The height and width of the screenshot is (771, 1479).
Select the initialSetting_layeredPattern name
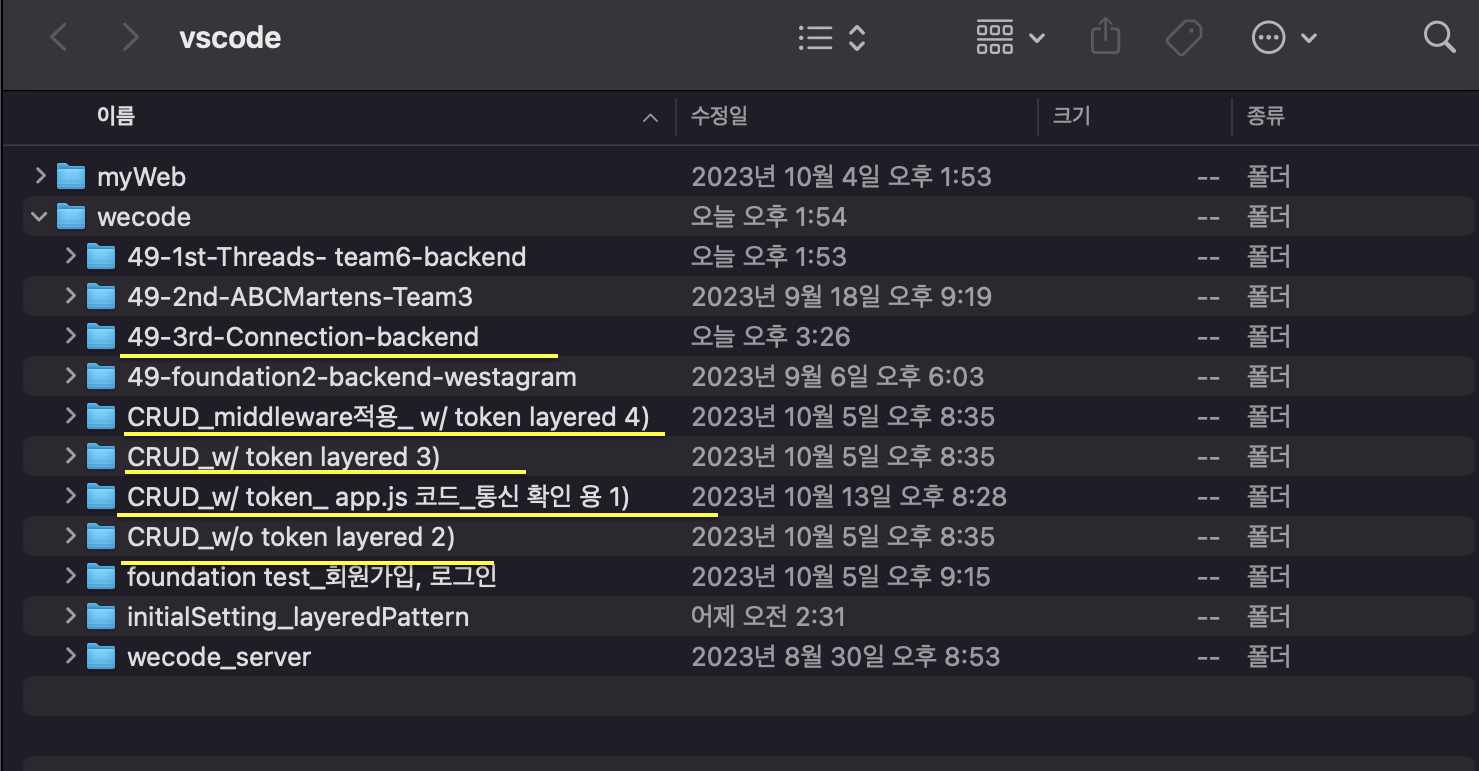(x=298, y=617)
